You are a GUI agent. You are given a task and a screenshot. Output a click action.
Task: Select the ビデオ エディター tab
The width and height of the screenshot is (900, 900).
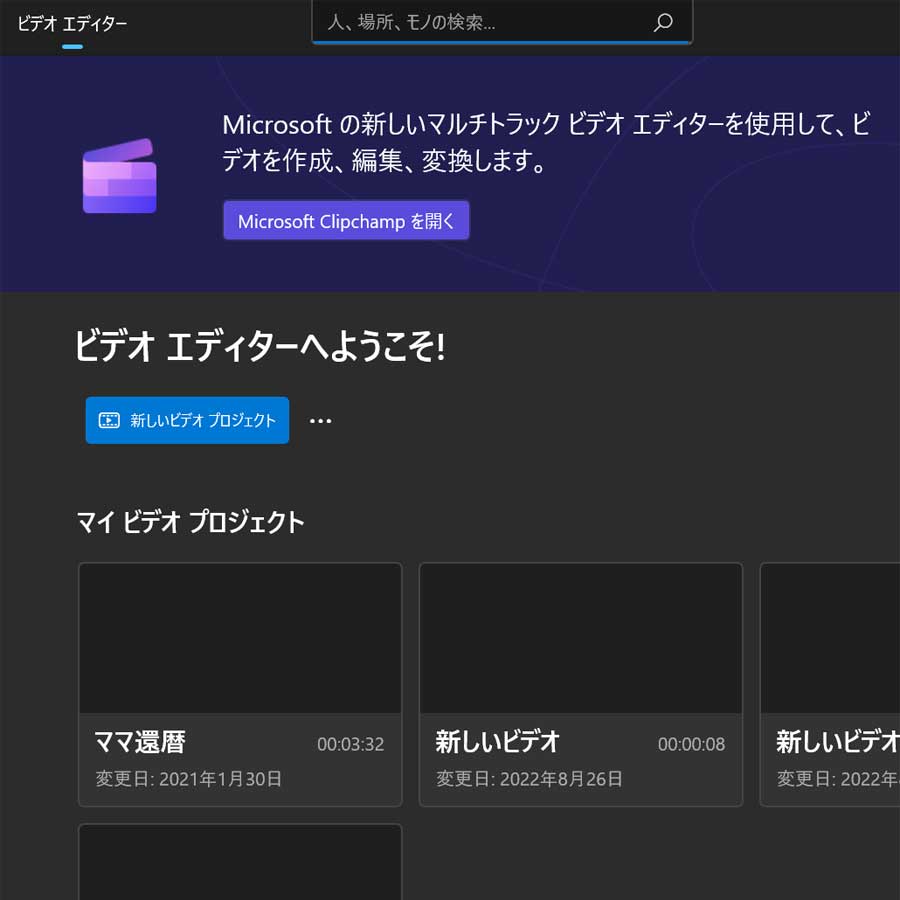[72, 24]
